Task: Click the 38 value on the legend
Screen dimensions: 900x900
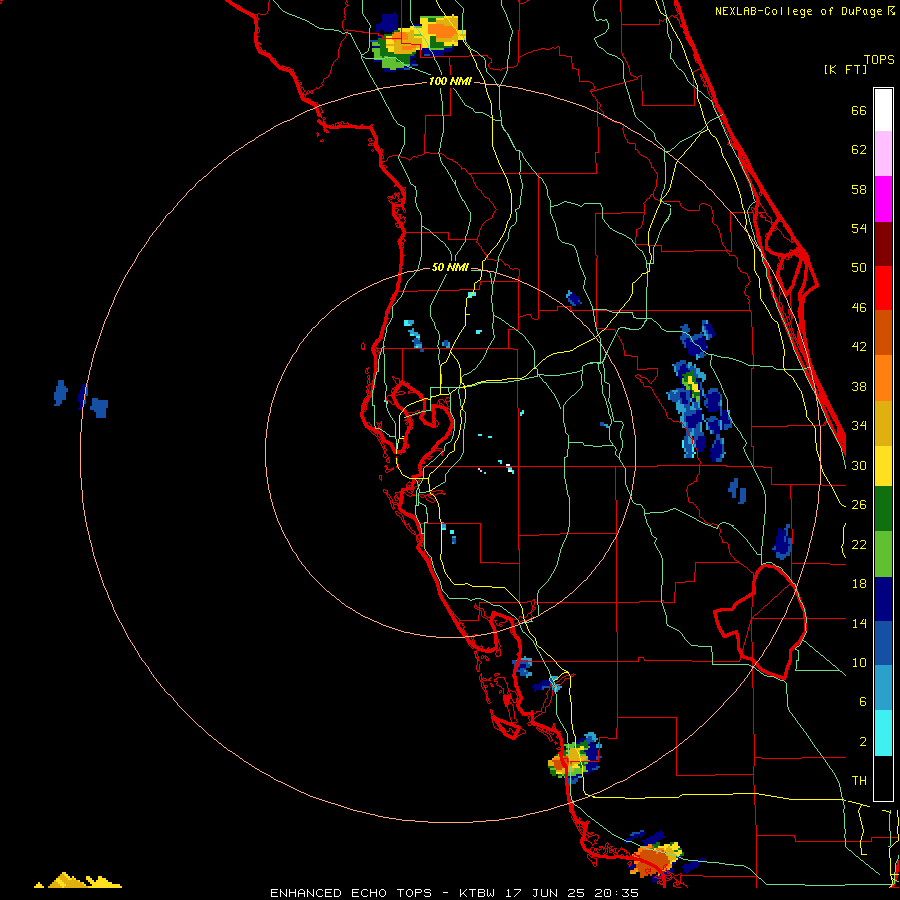Action: 859,386
